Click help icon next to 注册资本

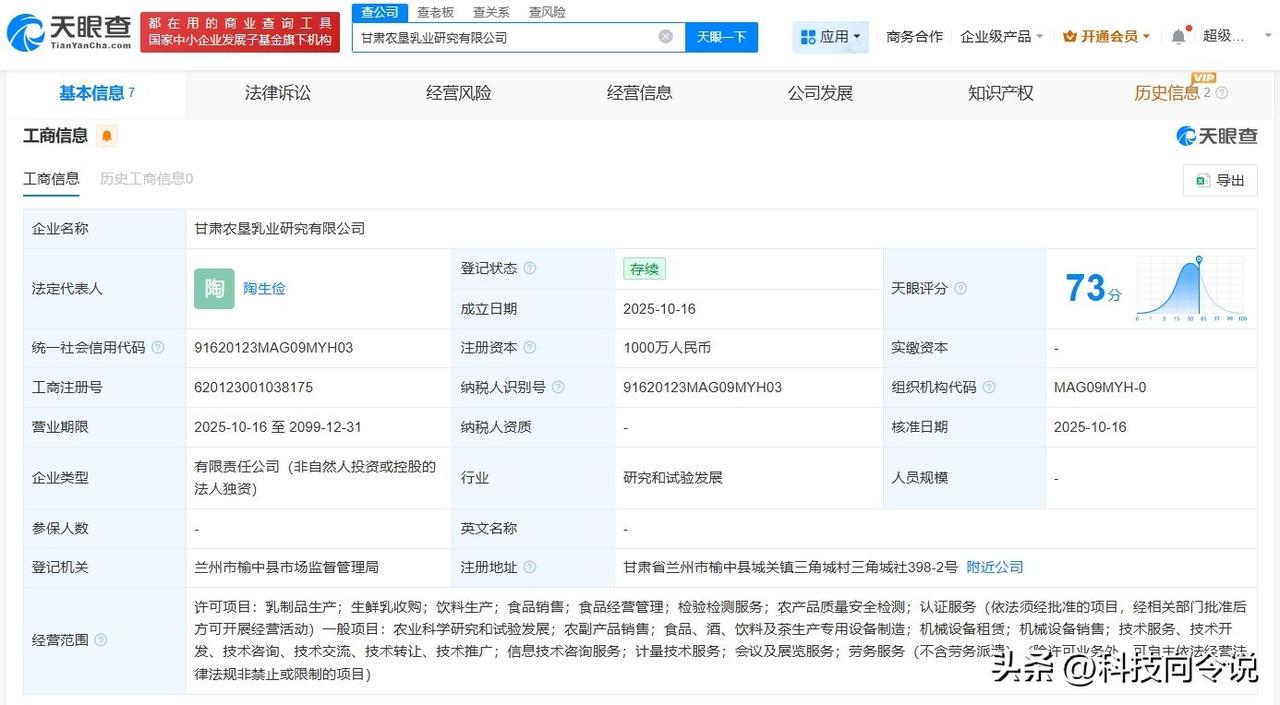click(530, 348)
